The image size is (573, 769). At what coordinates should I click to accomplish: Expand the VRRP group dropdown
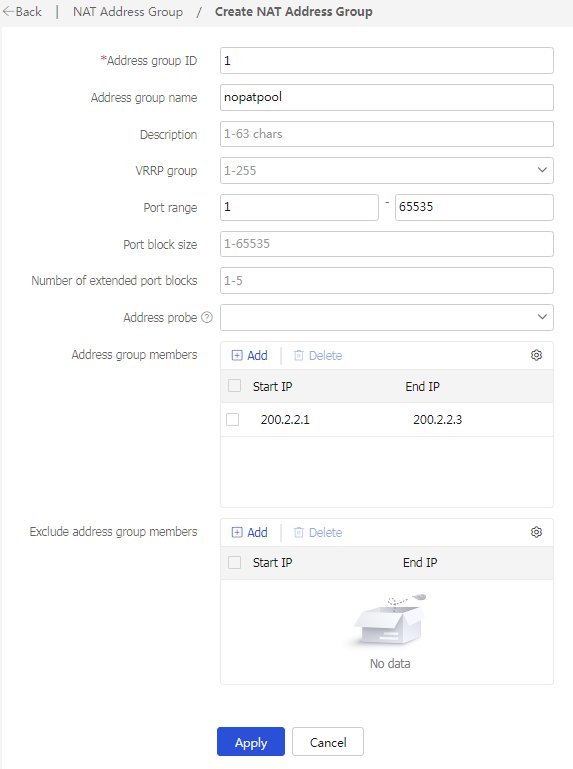(387, 171)
